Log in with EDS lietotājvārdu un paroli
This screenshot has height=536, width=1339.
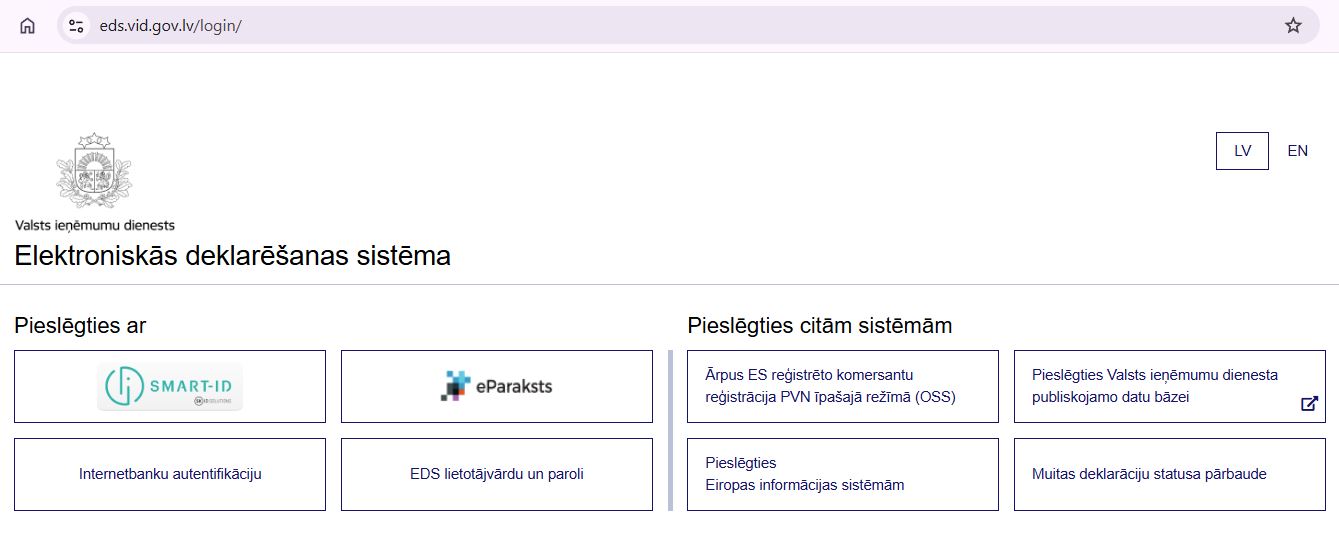click(x=497, y=474)
